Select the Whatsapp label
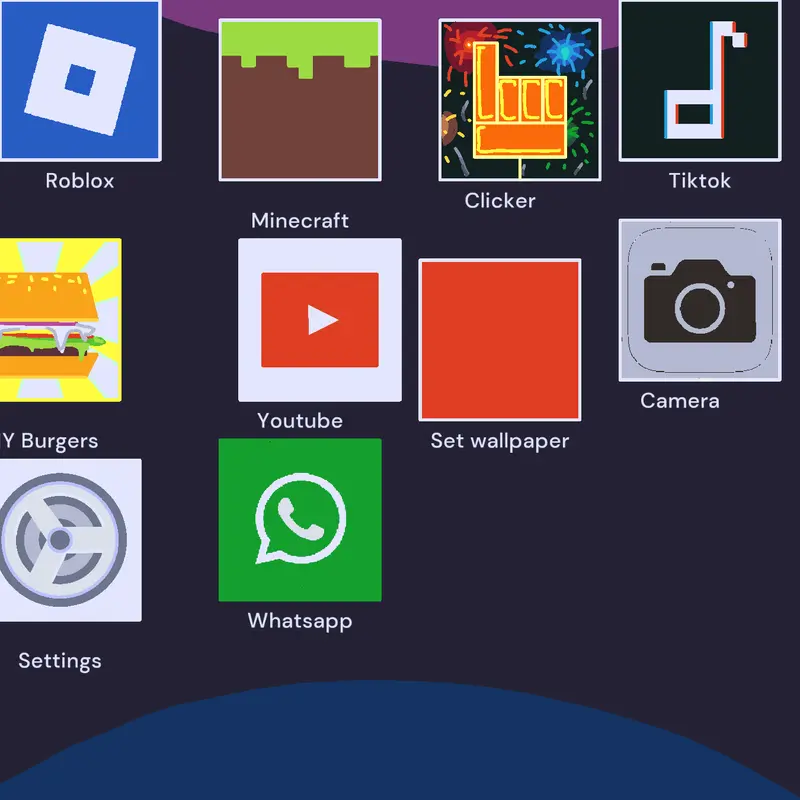800x800 pixels. (x=300, y=621)
